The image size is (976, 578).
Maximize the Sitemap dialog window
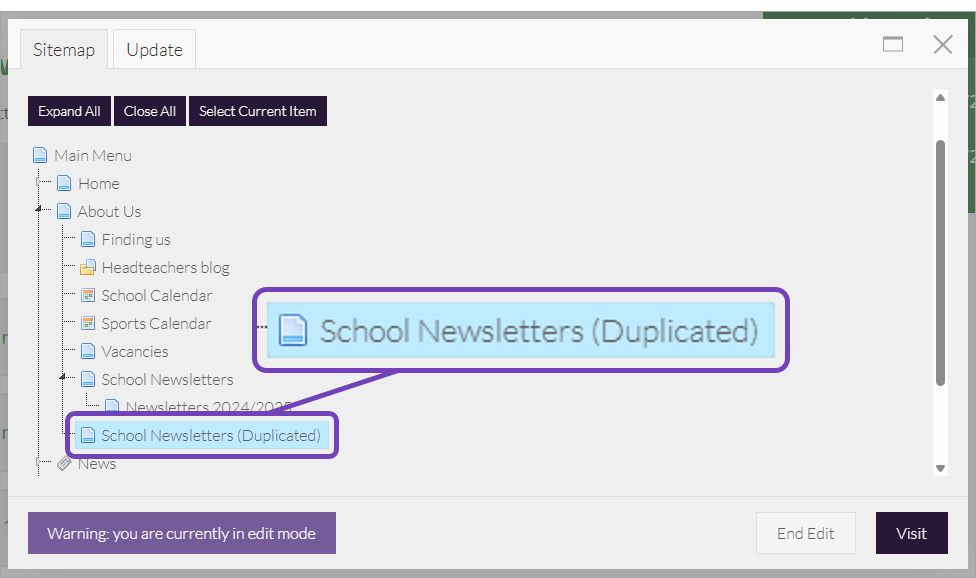[892, 44]
